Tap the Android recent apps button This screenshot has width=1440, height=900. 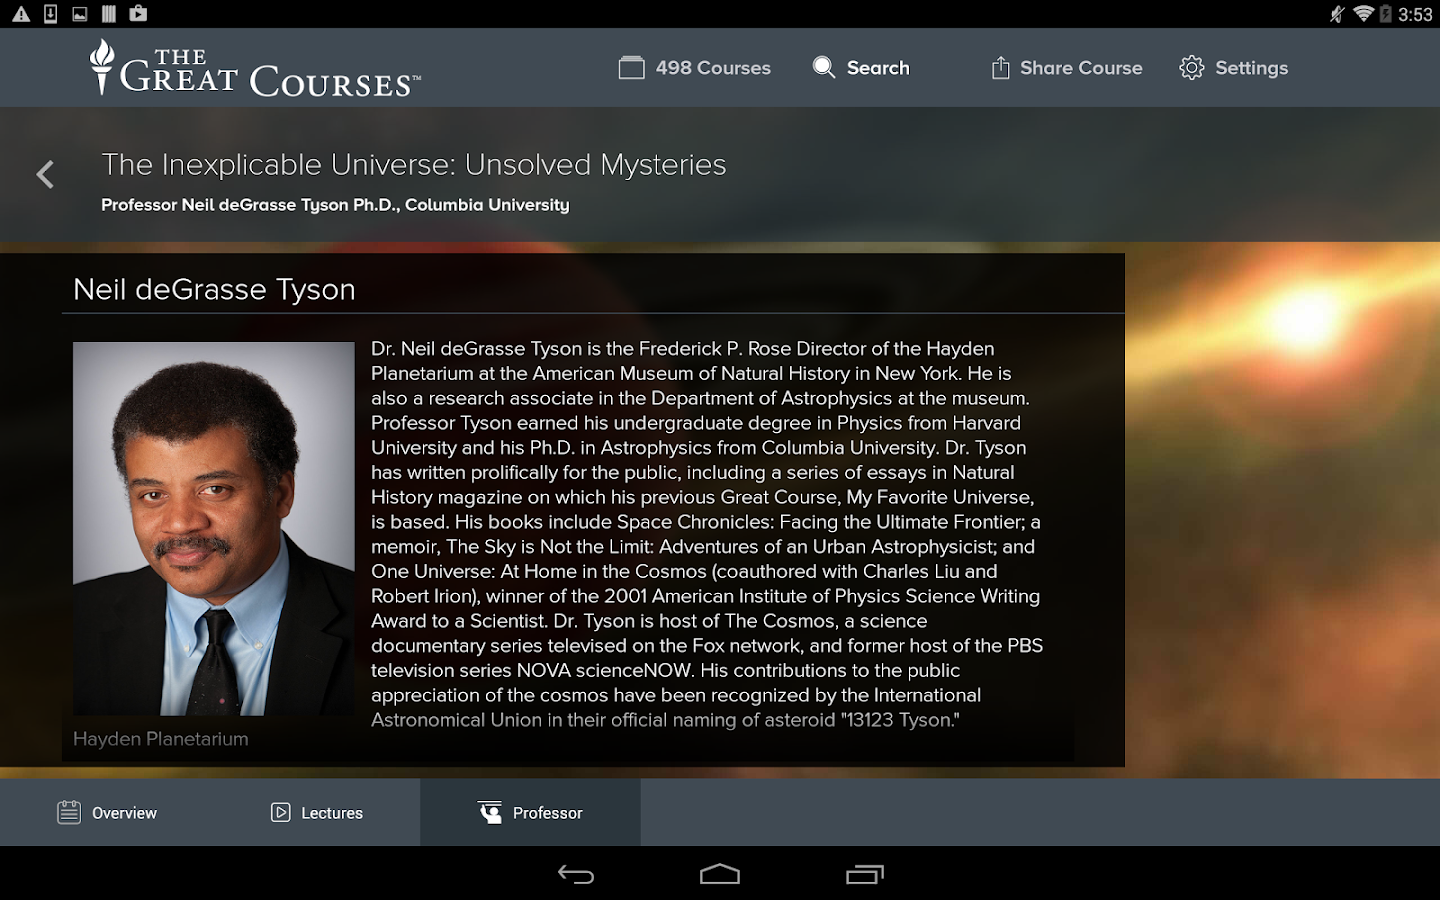[x=865, y=874]
